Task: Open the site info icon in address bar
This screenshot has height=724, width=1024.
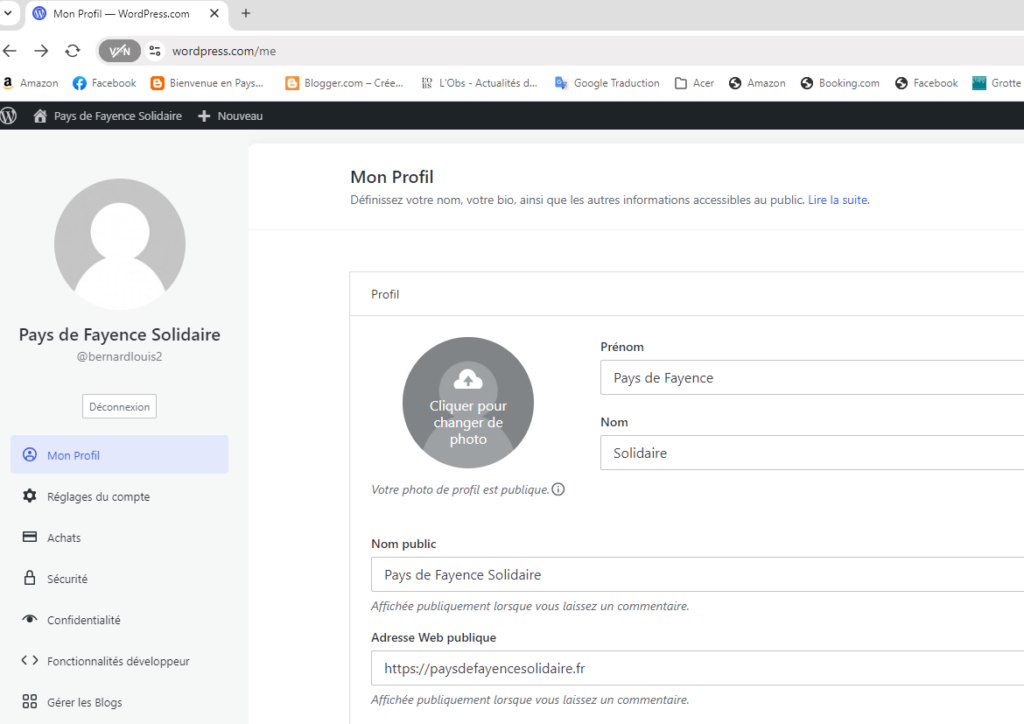Action: (154, 51)
